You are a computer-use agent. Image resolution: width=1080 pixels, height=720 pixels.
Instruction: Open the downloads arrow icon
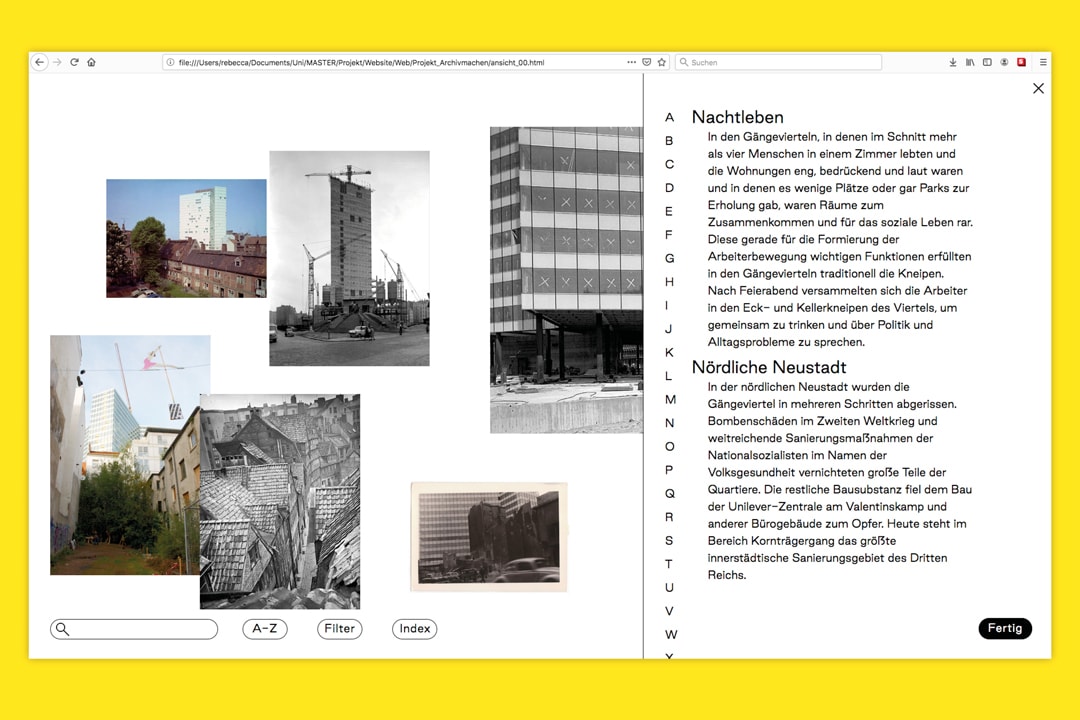tap(953, 62)
